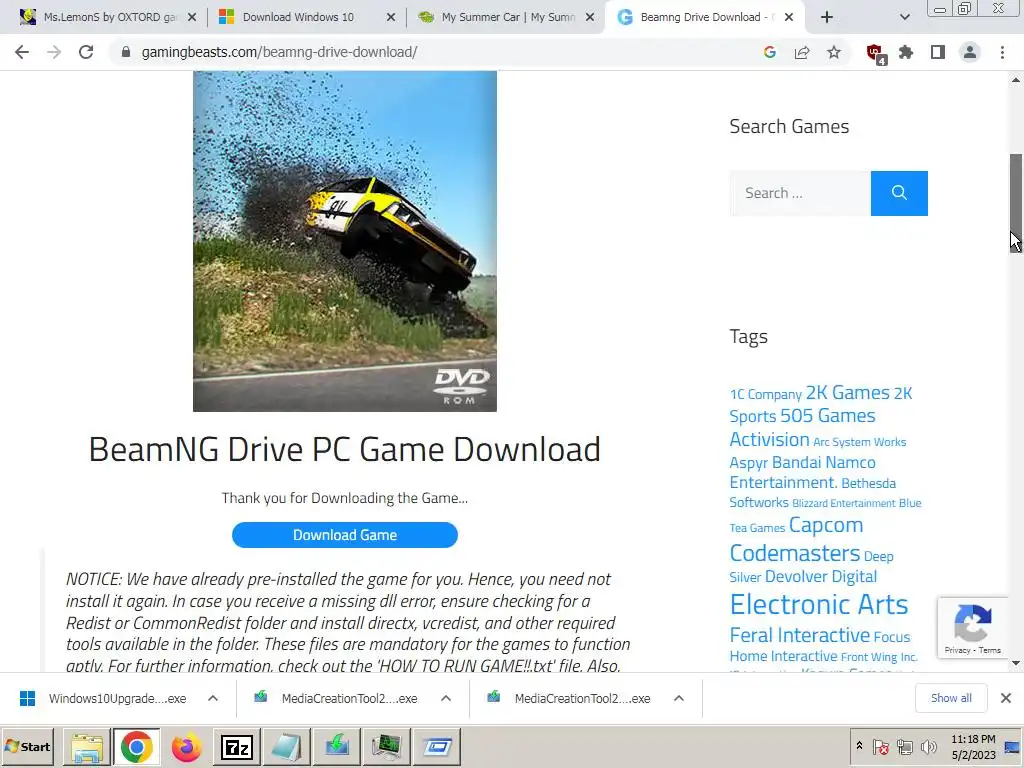Click the network tray icon
This screenshot has height=768, width=1024.
click(x=904, y=747)
